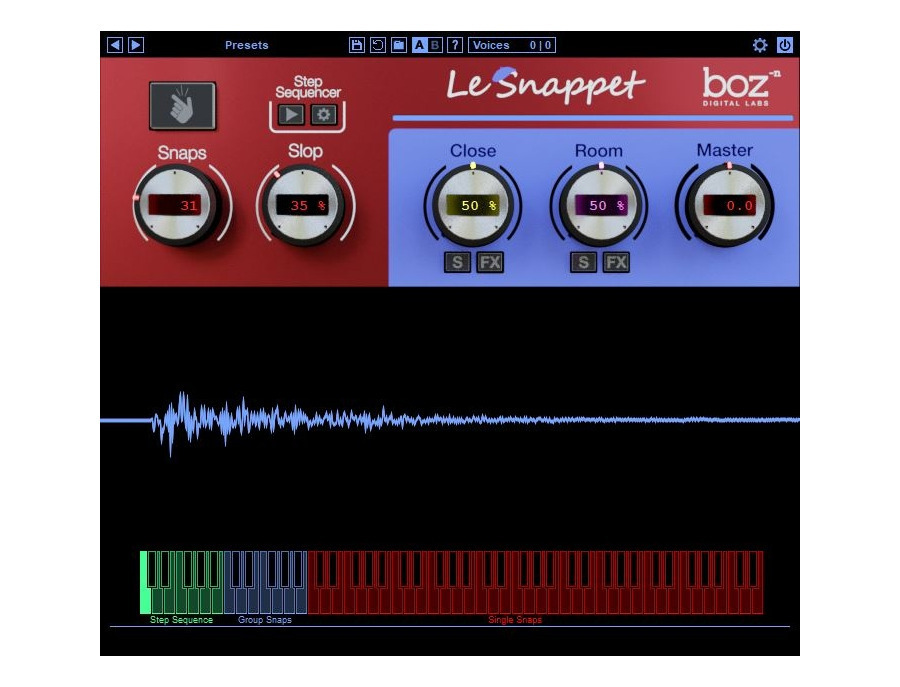This screenshot has height=687, width=900.
Task: Open the Presets menu
Action: point(246,45)
